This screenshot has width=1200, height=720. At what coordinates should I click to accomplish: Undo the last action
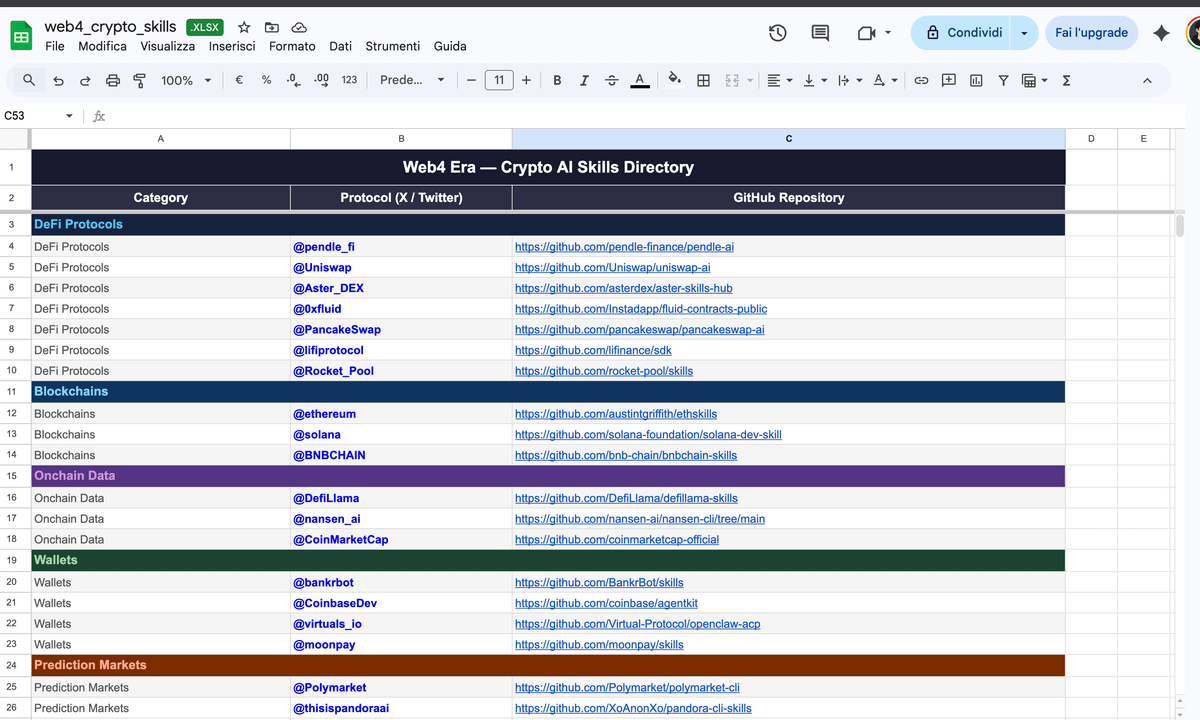click(x=58, y=80)
